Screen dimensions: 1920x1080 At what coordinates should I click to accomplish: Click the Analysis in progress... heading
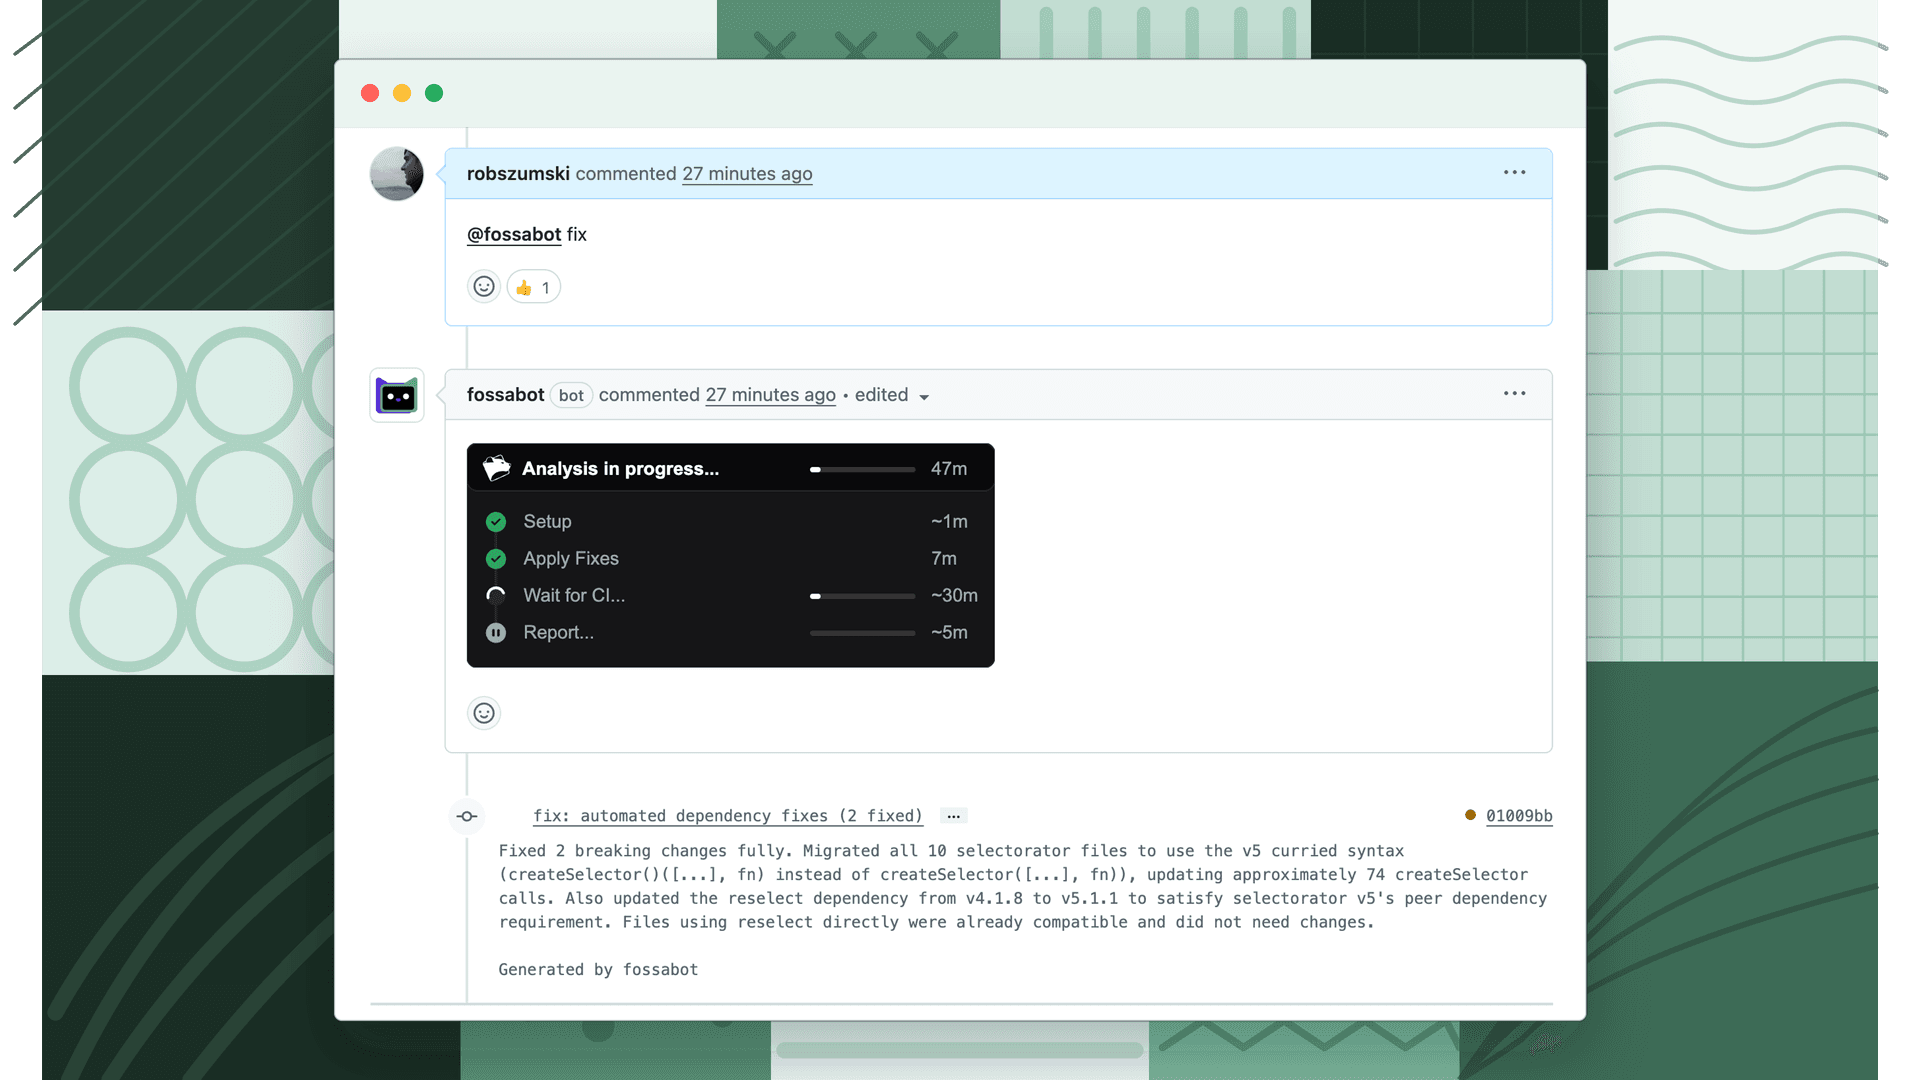coord(620,469)
